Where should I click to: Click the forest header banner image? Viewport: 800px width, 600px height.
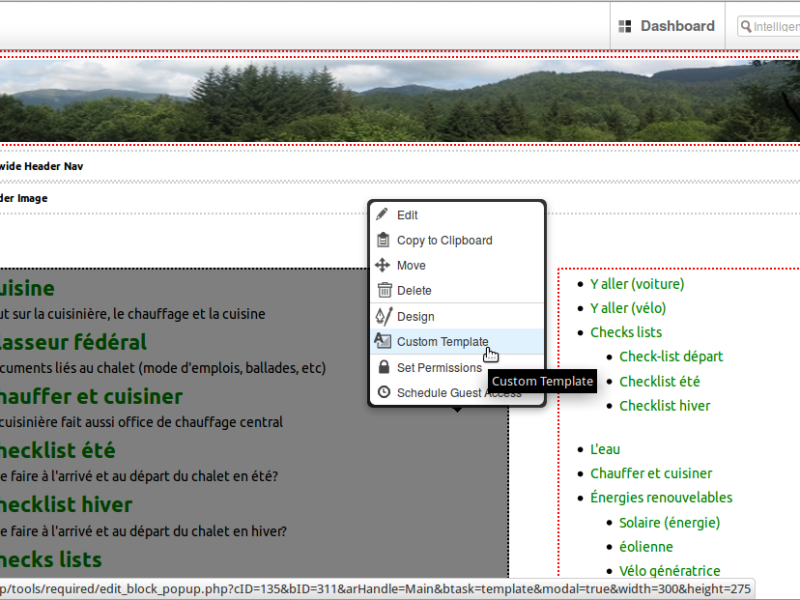point(400,101)
